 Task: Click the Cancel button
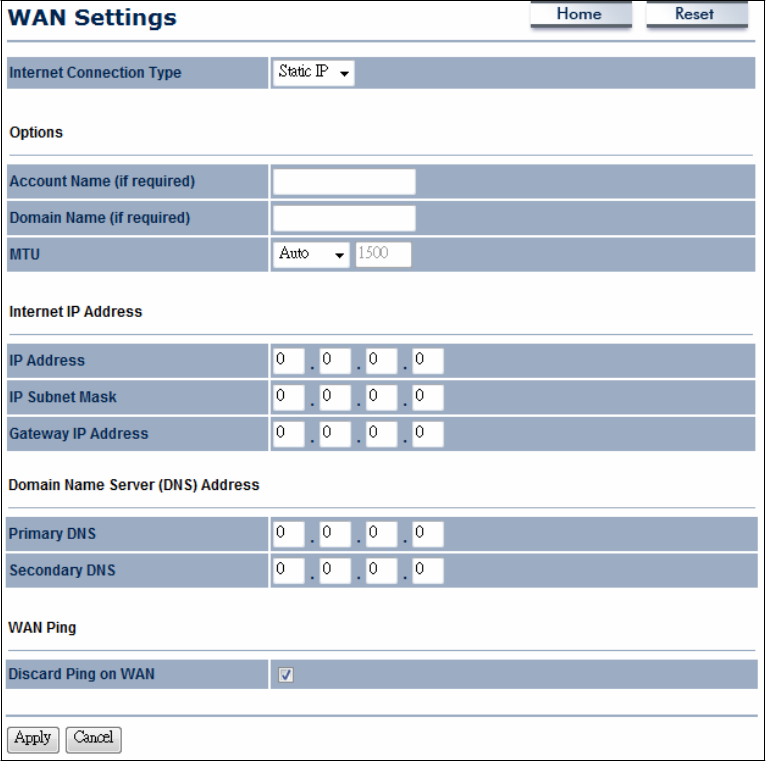pyautogui.click(x=93, y=739)
